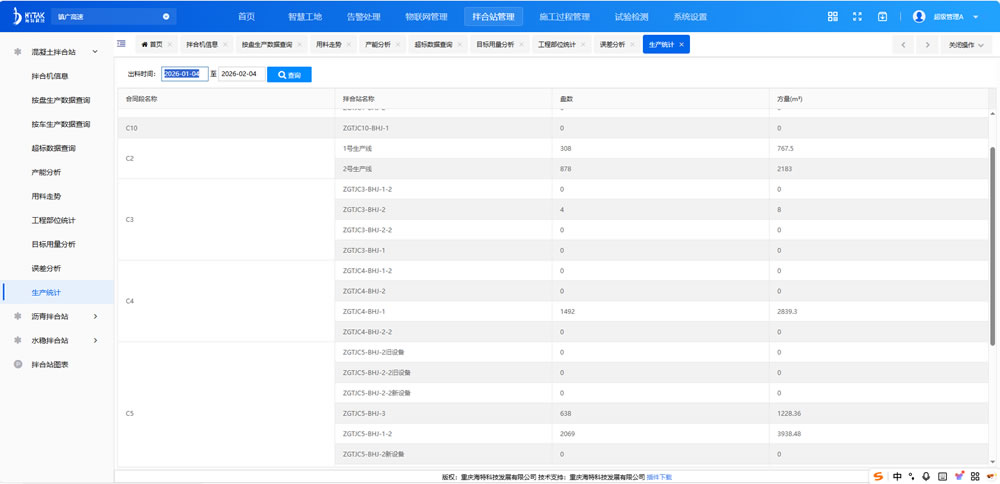The width and height of the screenshot is (1000, 484).
Task: Click the sidebar collapse hamburger icon
Action: pos(121,44)
